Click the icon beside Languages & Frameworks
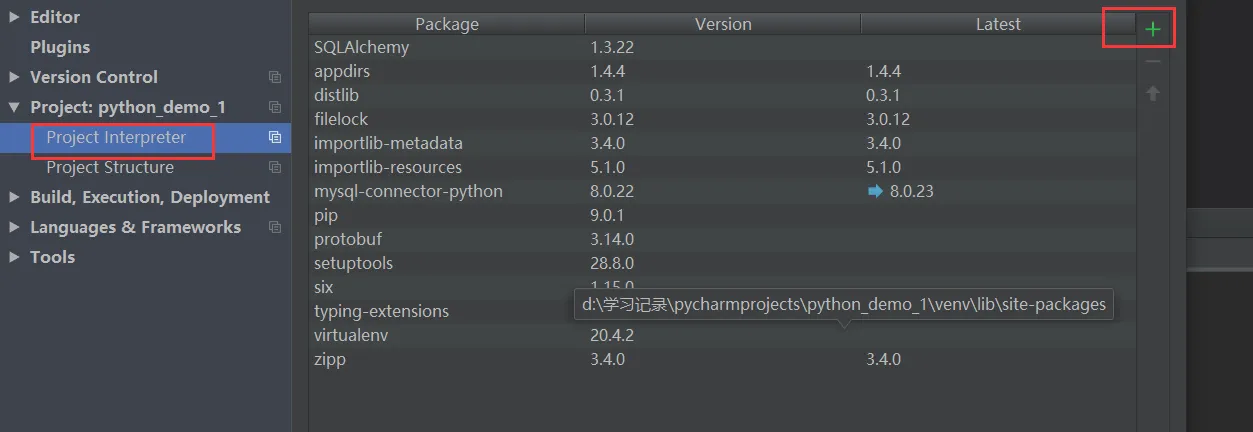 (x=275, y=227)
